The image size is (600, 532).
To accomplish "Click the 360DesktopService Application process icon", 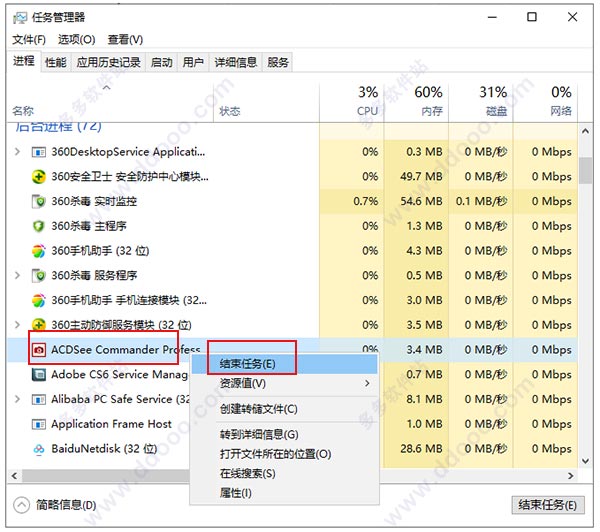I will click(x=39, y=152).
